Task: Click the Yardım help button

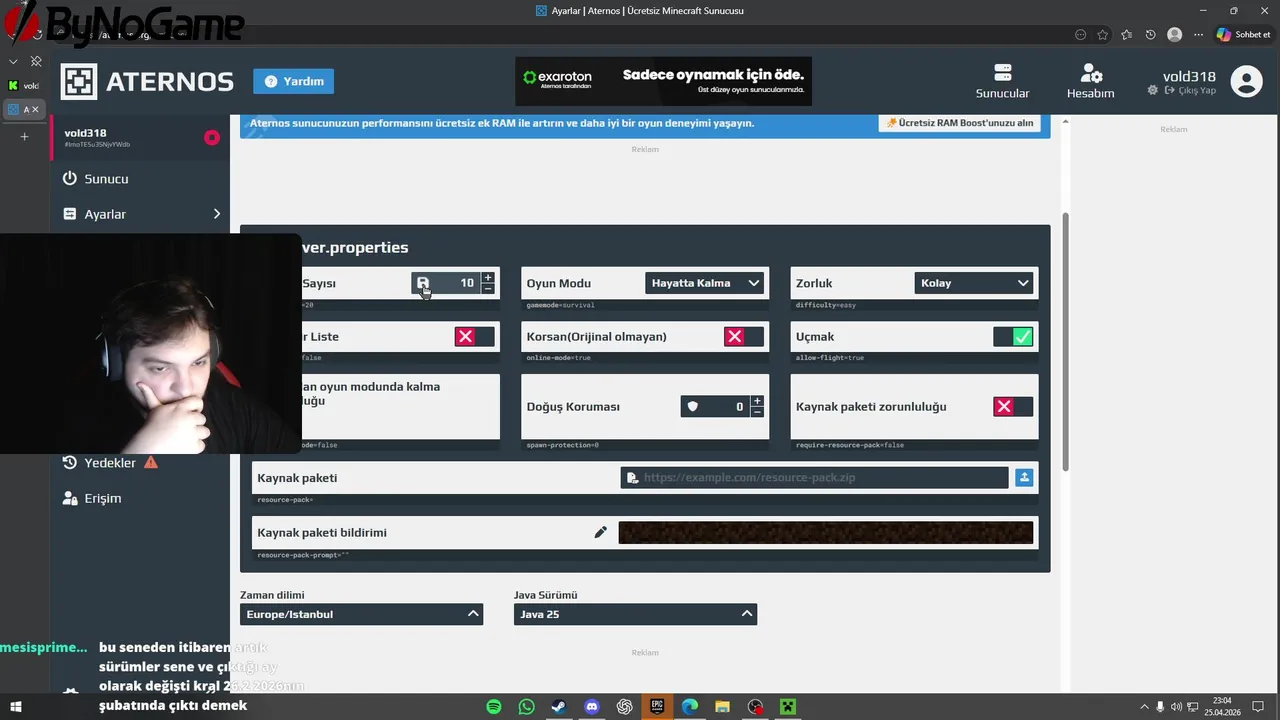Action: click(294, 81)
